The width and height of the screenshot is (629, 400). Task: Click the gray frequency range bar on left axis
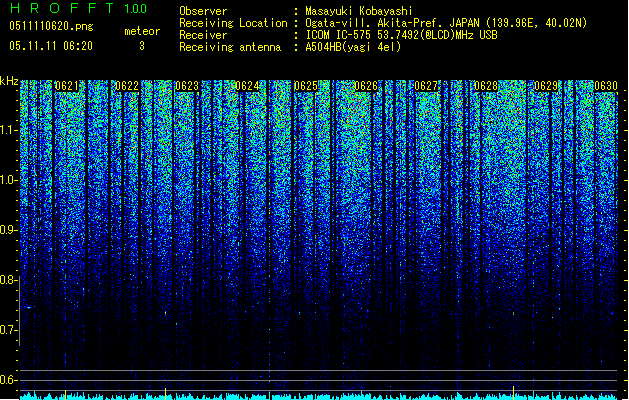tap(19, 311)
